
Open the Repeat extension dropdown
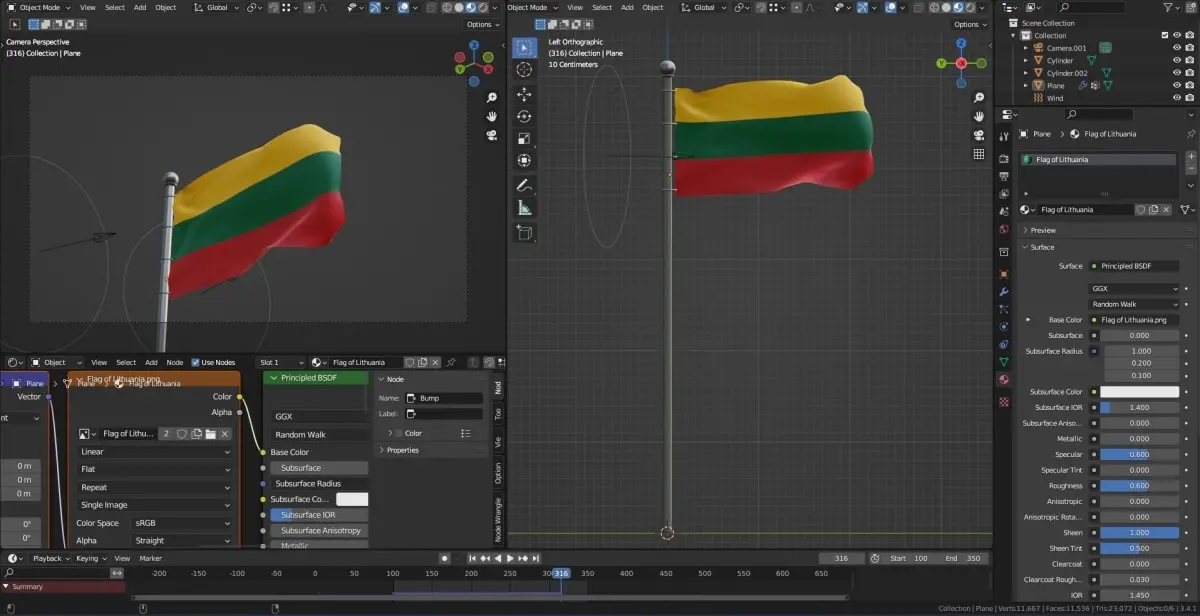(155, 488)
